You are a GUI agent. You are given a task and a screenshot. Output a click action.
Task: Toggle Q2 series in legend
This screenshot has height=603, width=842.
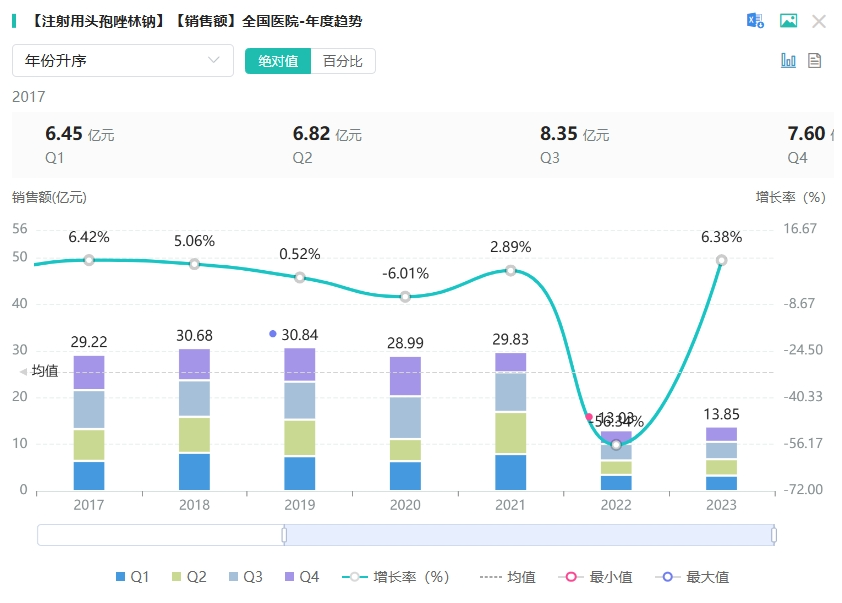(x=189, y=577)
